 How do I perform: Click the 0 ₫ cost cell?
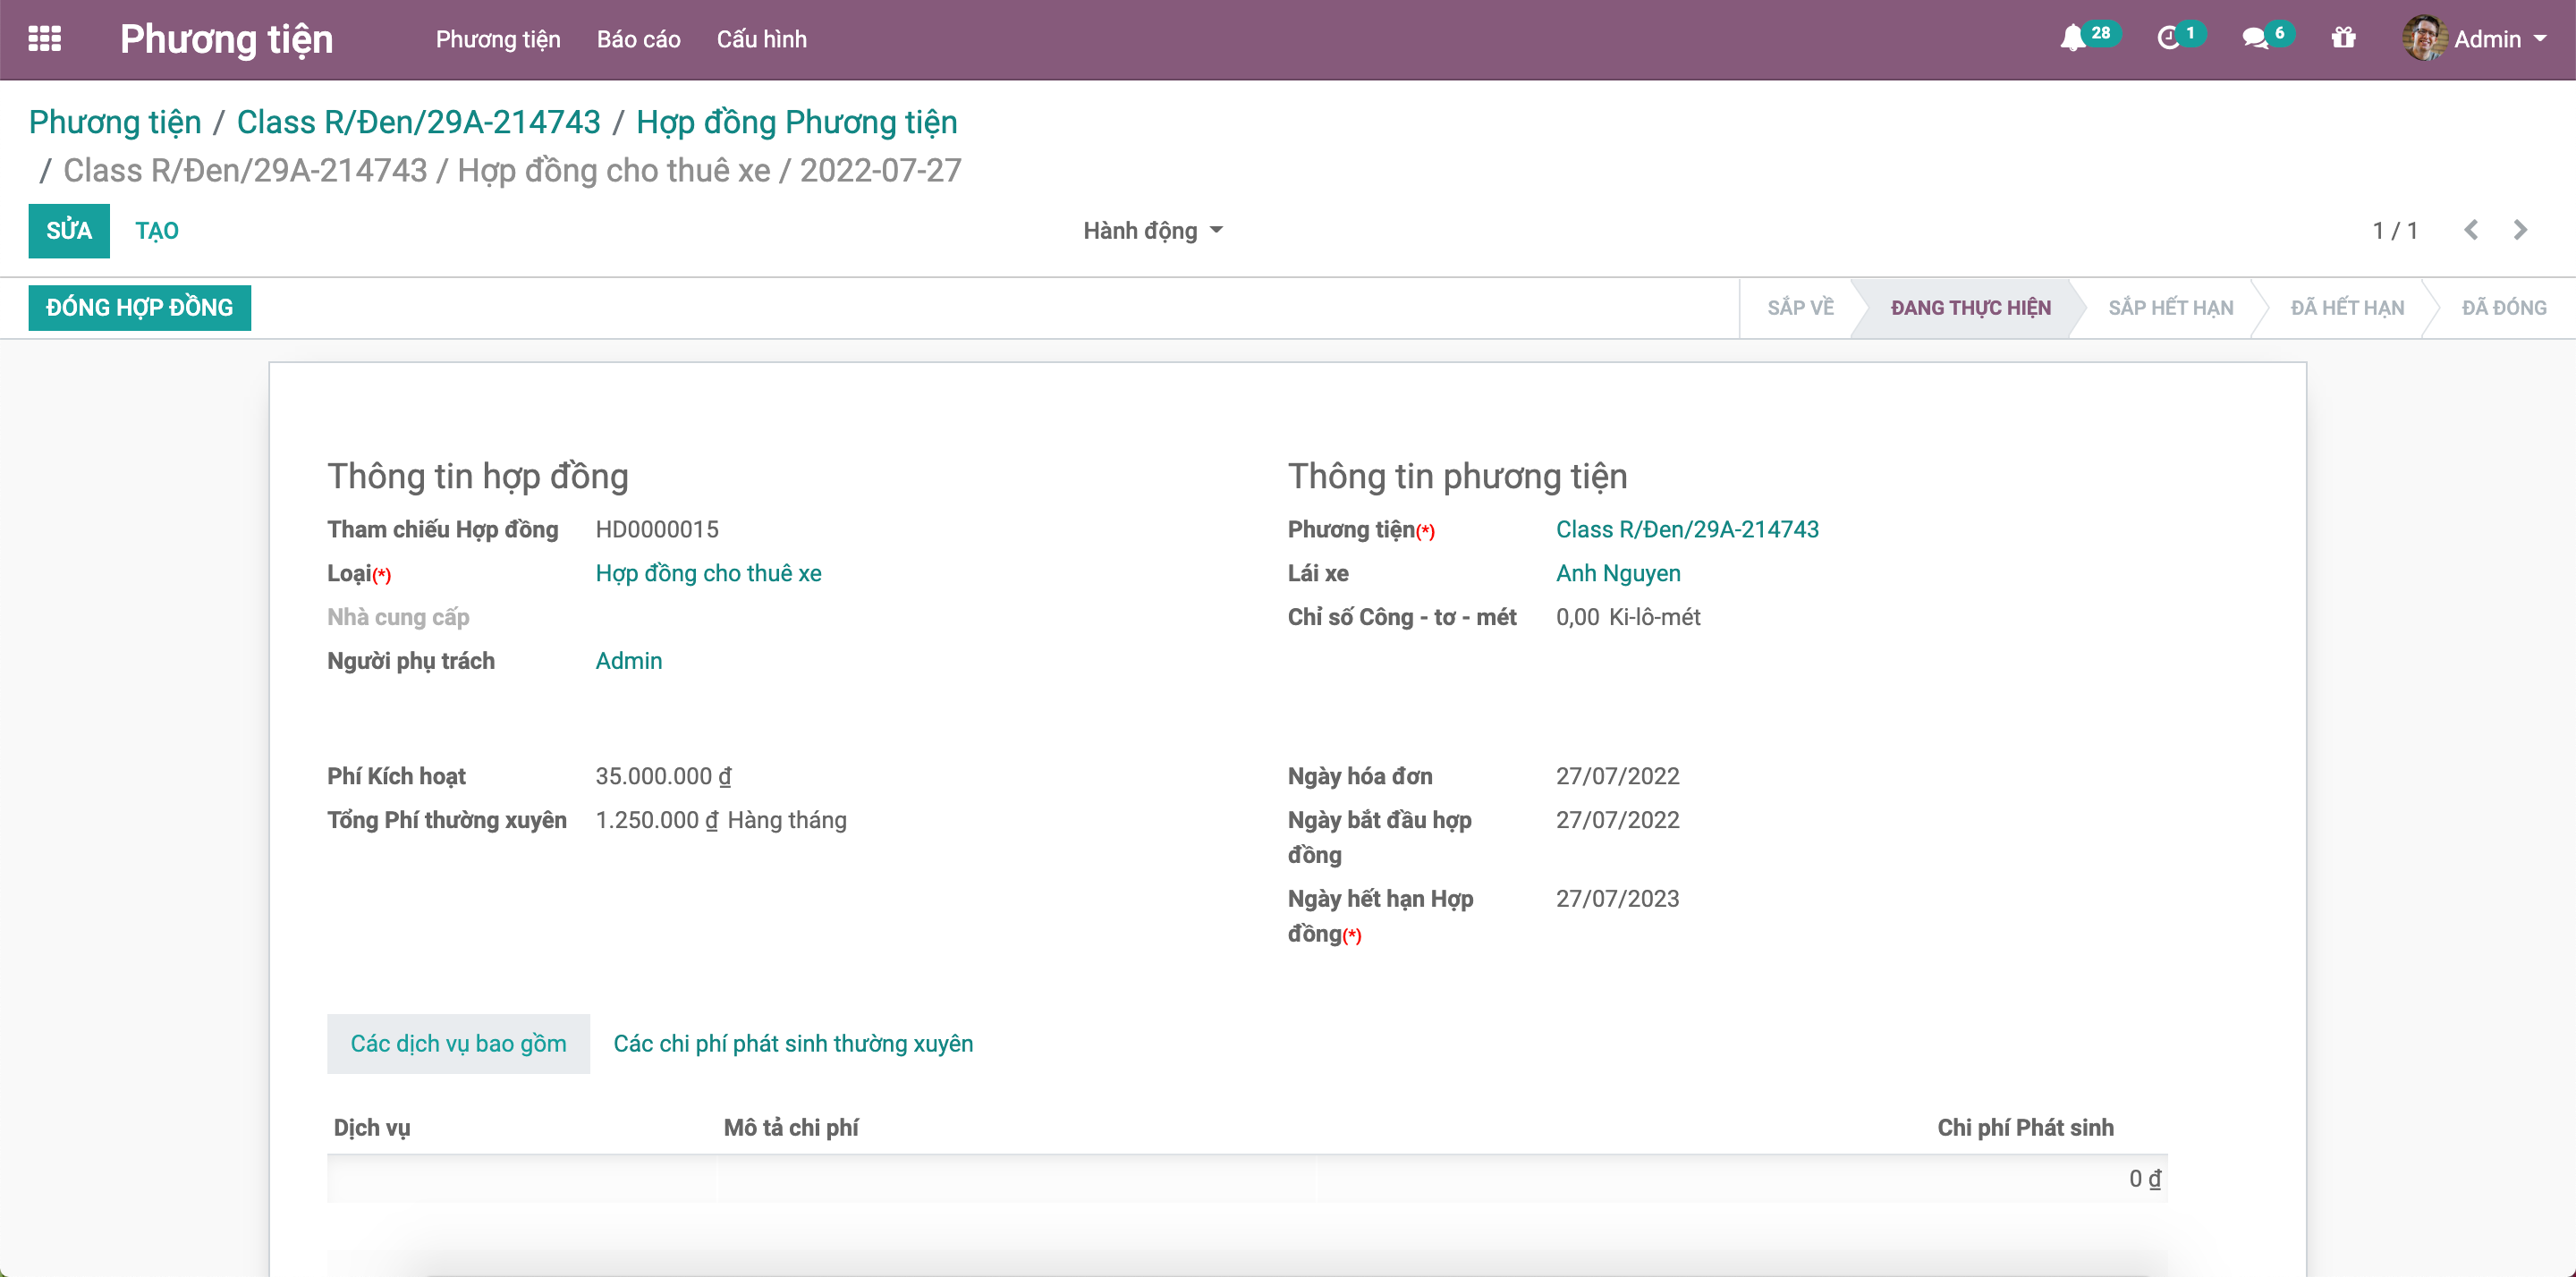coord(2145,1179)
